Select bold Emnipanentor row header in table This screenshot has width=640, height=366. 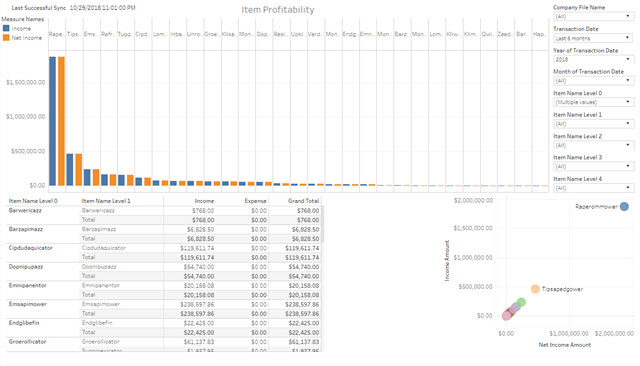pos(27,285)
